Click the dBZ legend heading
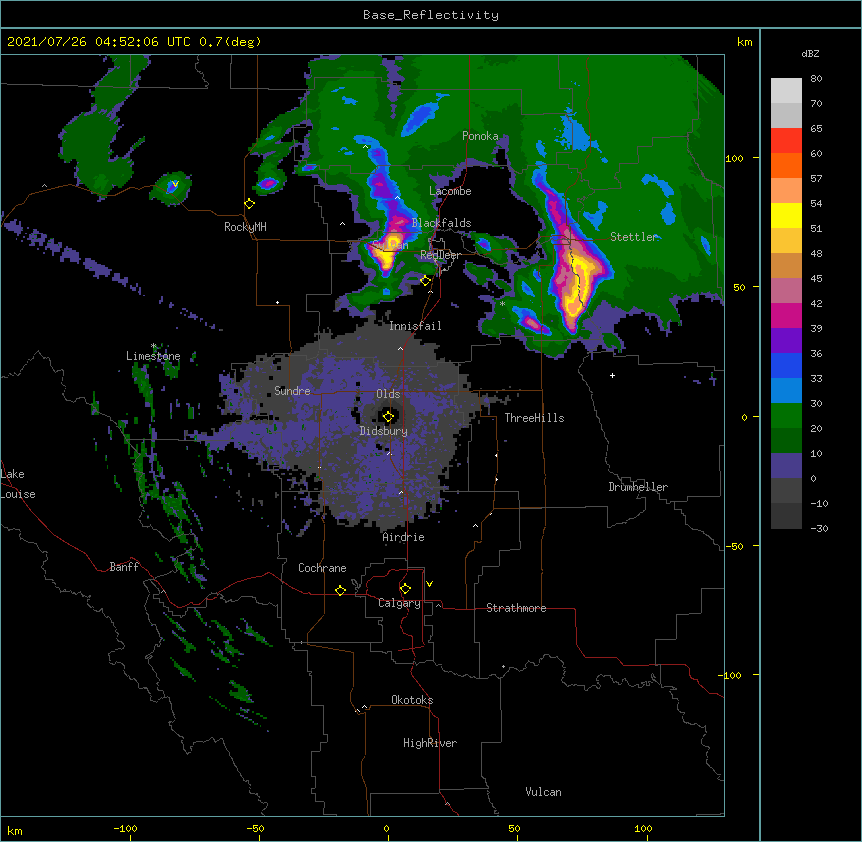The image size is (862, 842). [x=810, y=54]
